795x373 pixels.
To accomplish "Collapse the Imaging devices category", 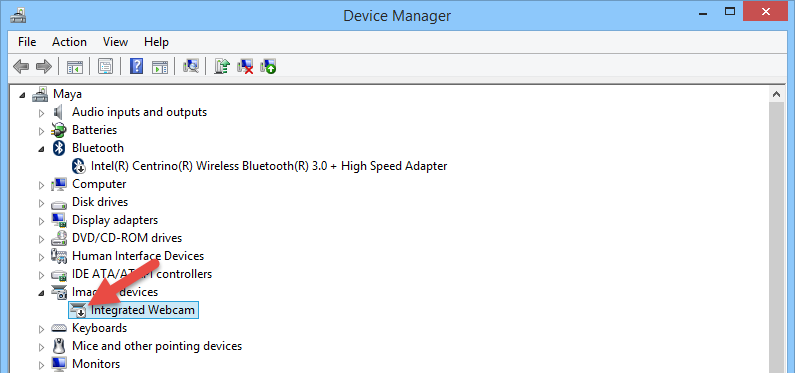I will [42, 292].
